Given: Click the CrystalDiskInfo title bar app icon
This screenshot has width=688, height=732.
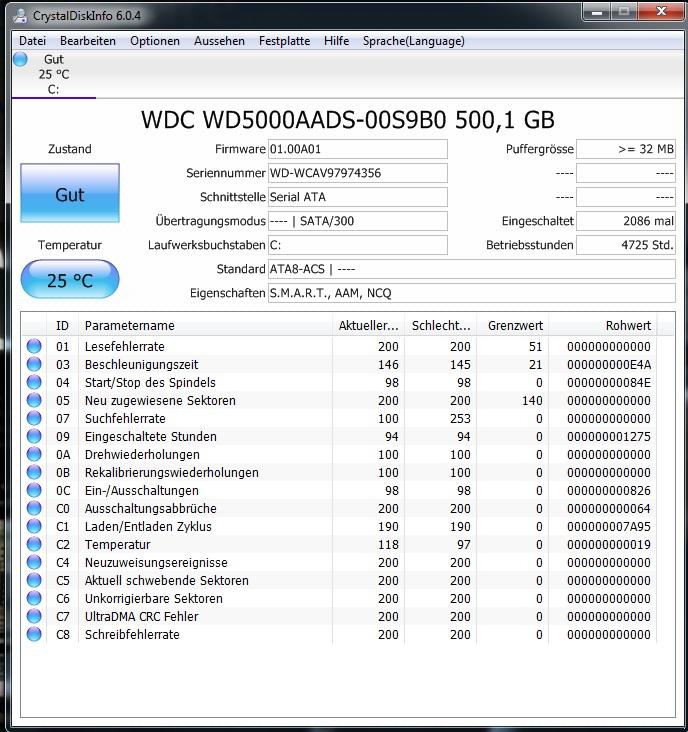Looking at the screenshot, I should [20, 15].
